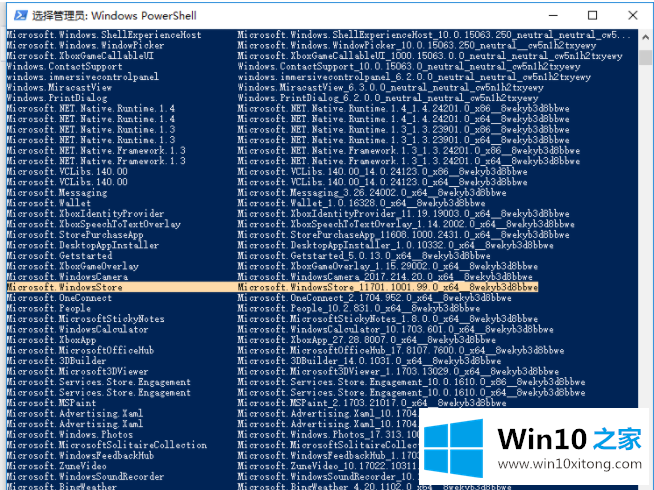The width and height of the screenshot is (654, 490).
Task: Click short name Windows.PrintDialog
Action: 57,98
